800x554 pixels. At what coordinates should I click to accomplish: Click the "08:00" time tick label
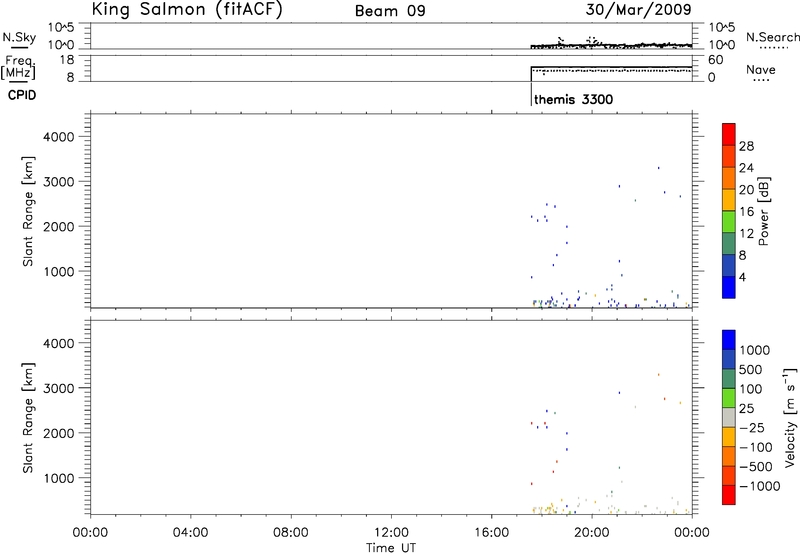point(290,533)
